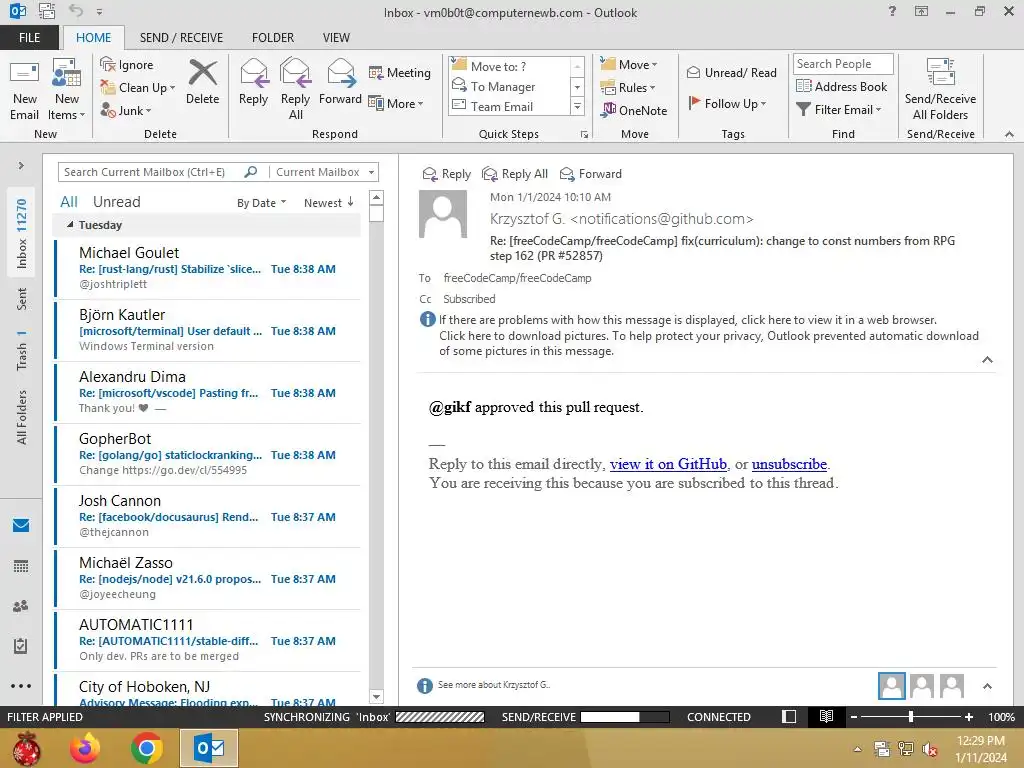Choose the Team Email quick step
1024x768 pixels.
click(510, 106)
